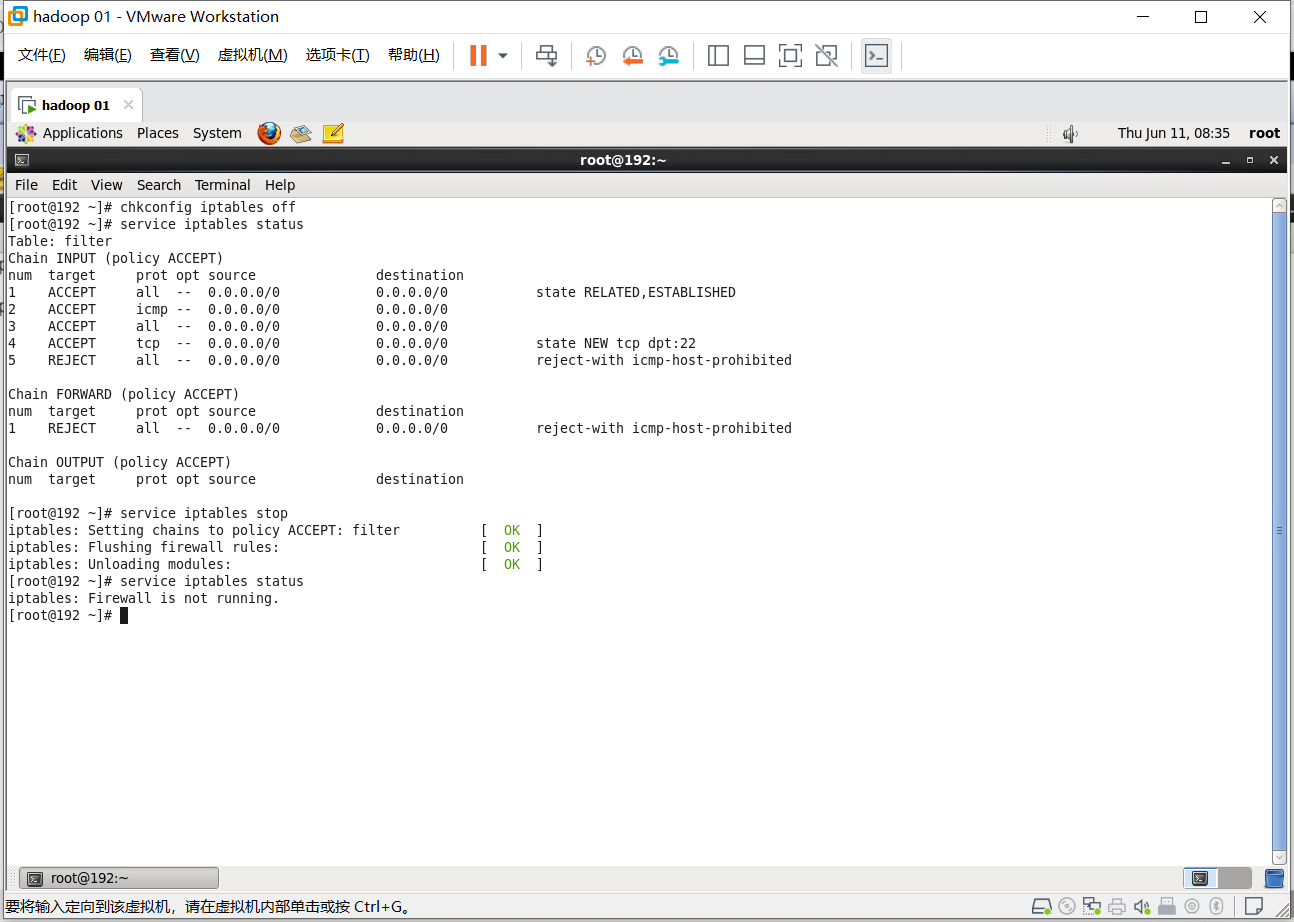
Task: Open the terminal window menu icon in the title bar
Action: [x=22, y=160]
